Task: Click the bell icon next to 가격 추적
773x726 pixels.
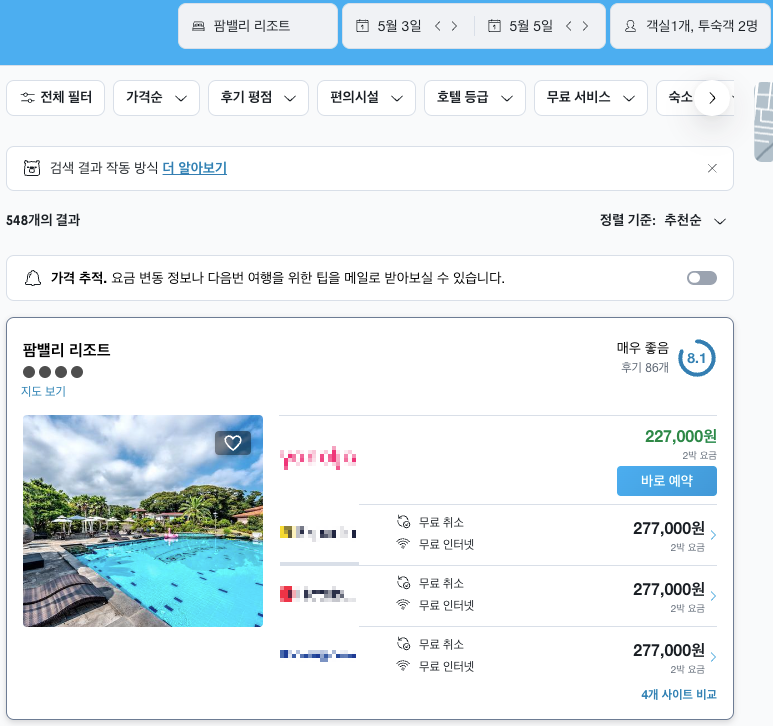Action: point(33,278)
